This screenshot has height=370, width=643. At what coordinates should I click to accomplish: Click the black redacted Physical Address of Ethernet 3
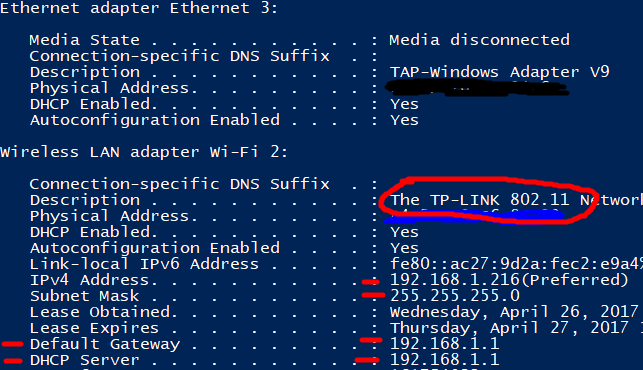click(477, 88)
